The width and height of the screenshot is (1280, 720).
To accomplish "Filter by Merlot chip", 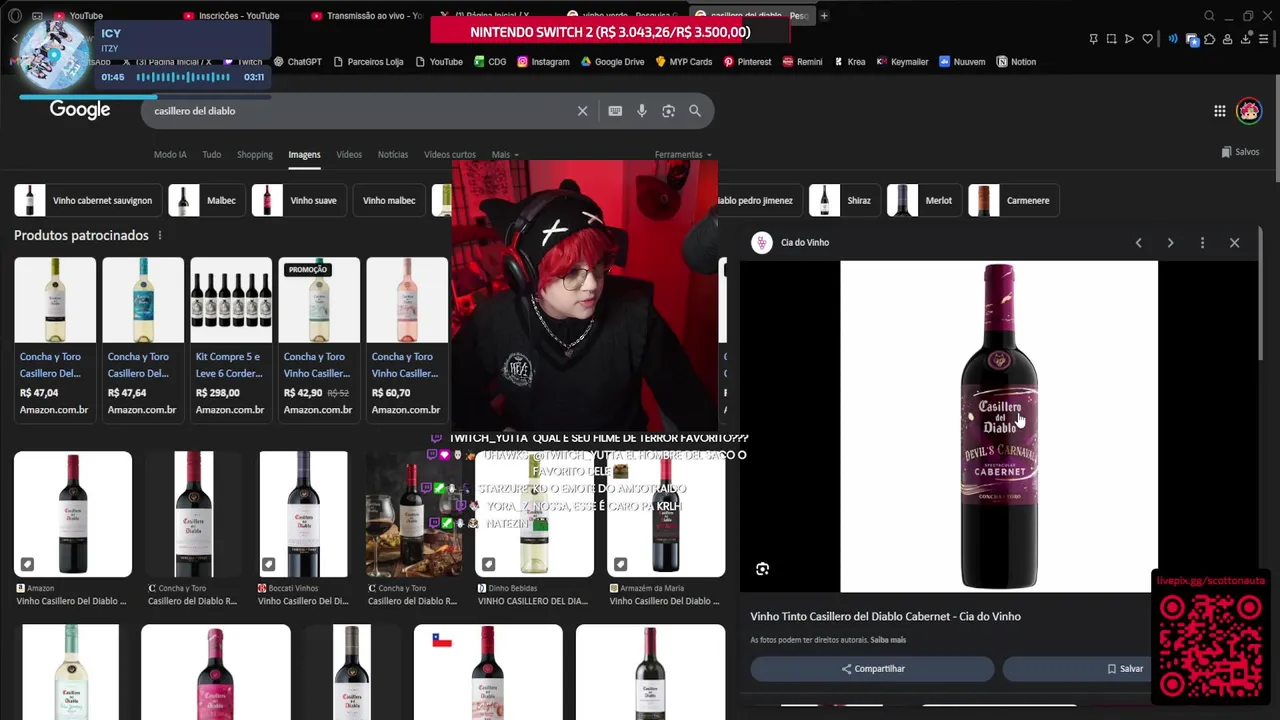I will click(923, 200).
